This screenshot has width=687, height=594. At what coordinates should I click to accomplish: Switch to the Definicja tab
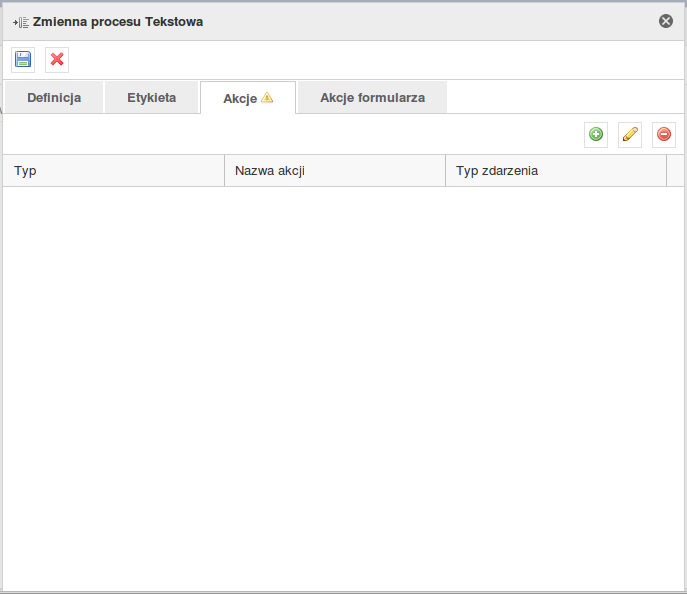coord(54,98)
